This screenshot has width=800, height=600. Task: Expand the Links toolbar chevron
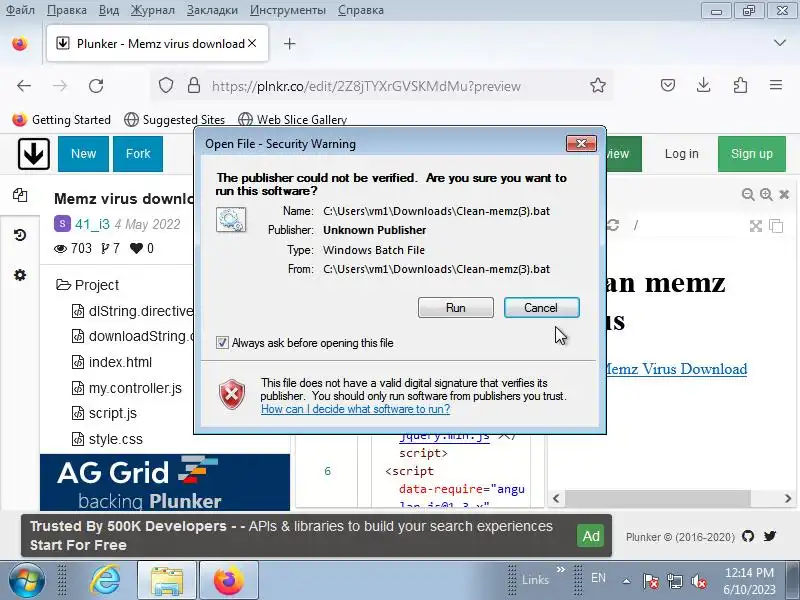coord(560,569)
